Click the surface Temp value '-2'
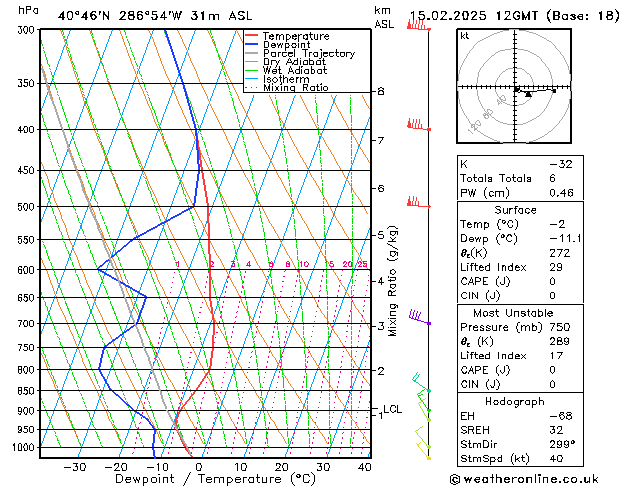This screenshot has width=629, height=486. click(x=557, y=224)
